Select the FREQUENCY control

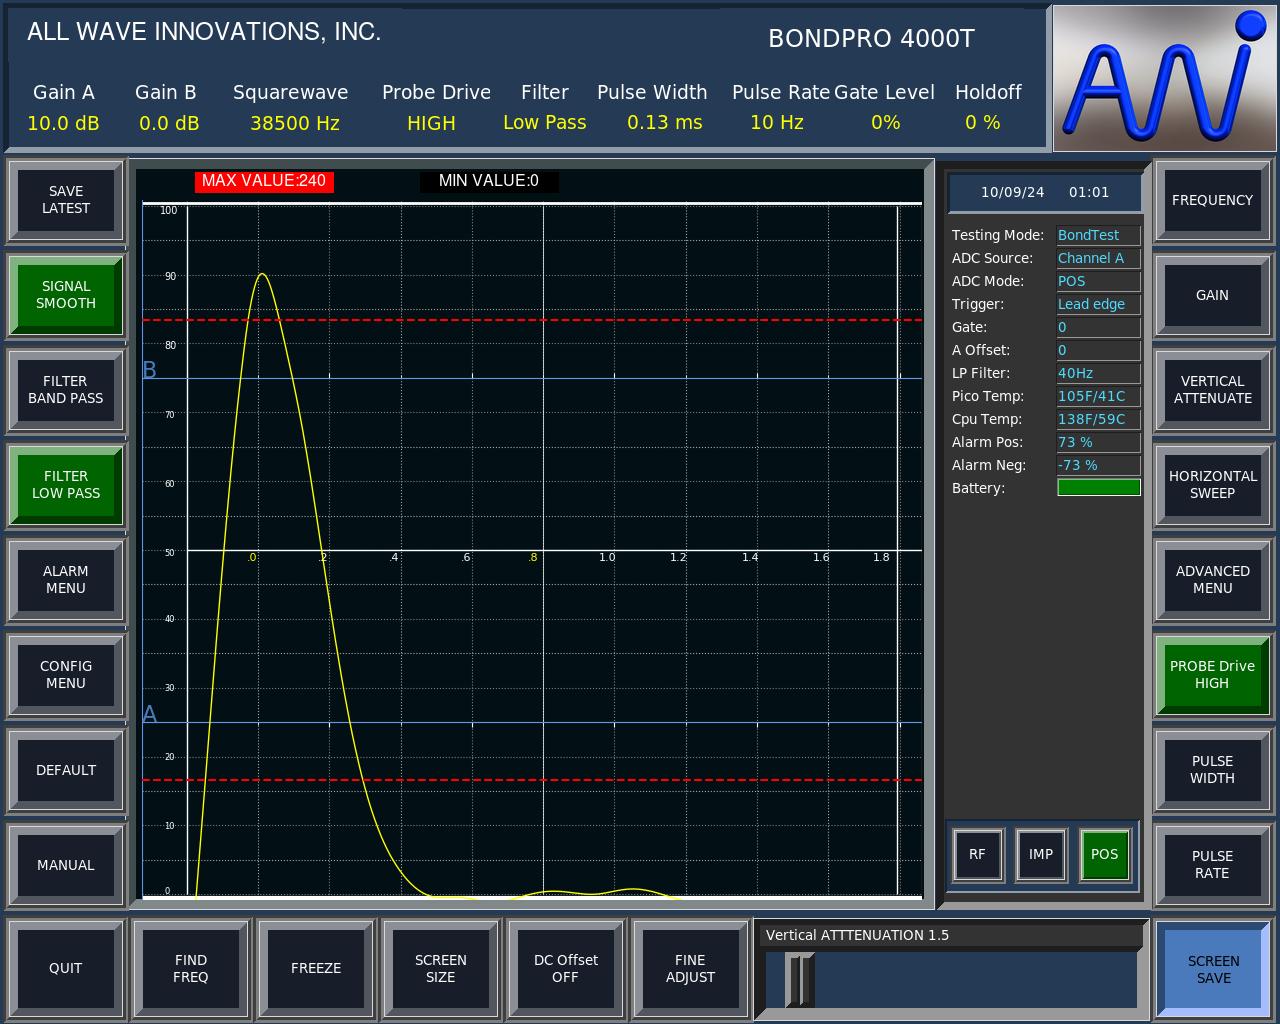point(1213,200)
